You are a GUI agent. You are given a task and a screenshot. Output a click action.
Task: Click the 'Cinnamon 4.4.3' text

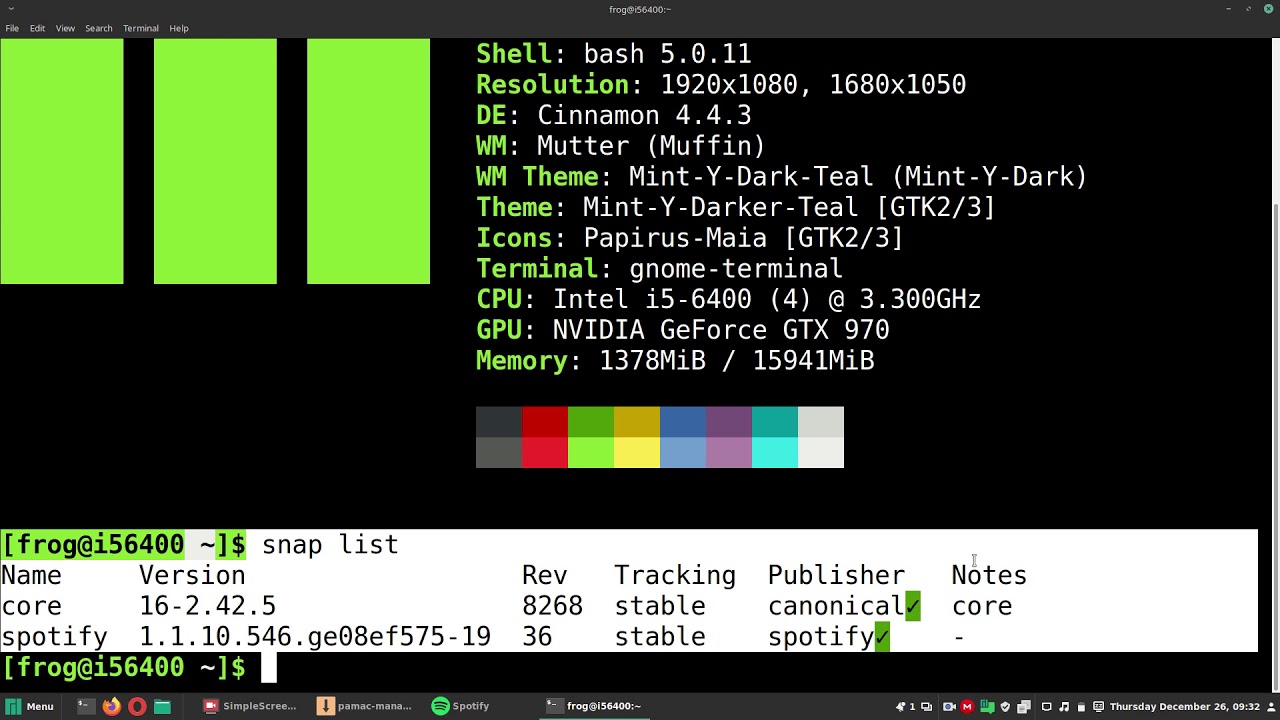click(x=644, y=116)
